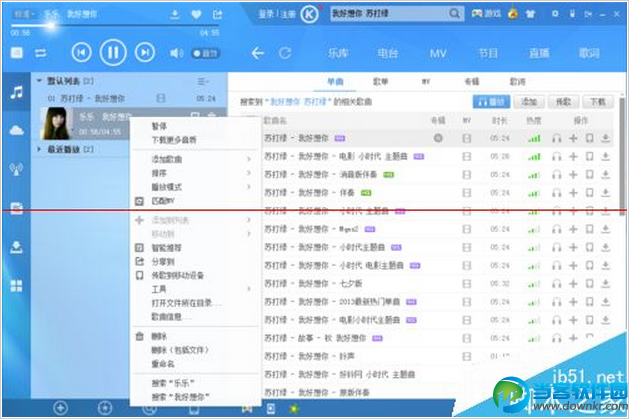Open the settings gear in title bar

[555, 14]
